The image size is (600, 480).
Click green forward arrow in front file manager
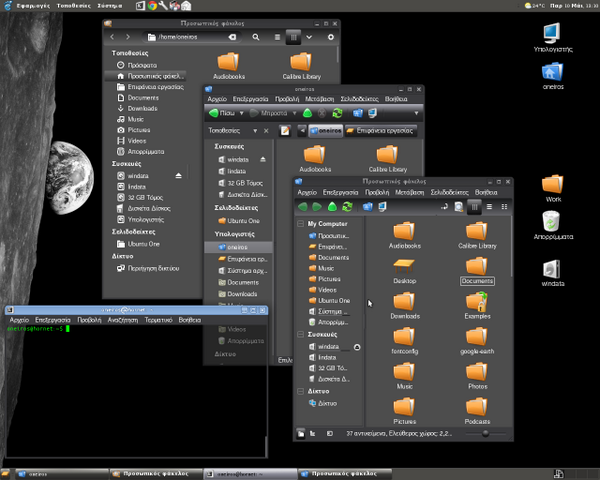[x=317, y=207]
